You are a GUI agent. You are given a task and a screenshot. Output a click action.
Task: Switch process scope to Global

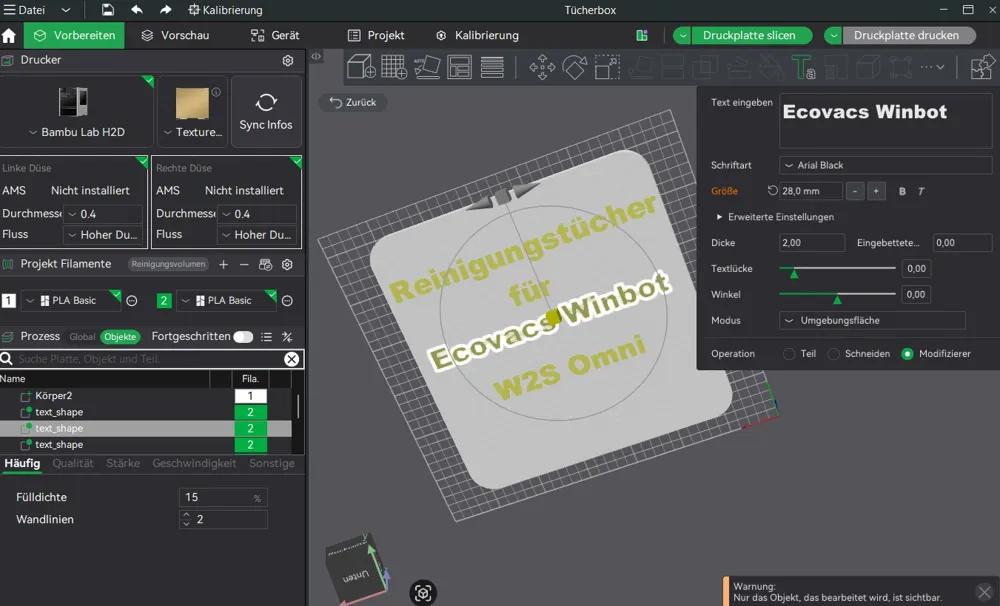[x=82, y=337]
